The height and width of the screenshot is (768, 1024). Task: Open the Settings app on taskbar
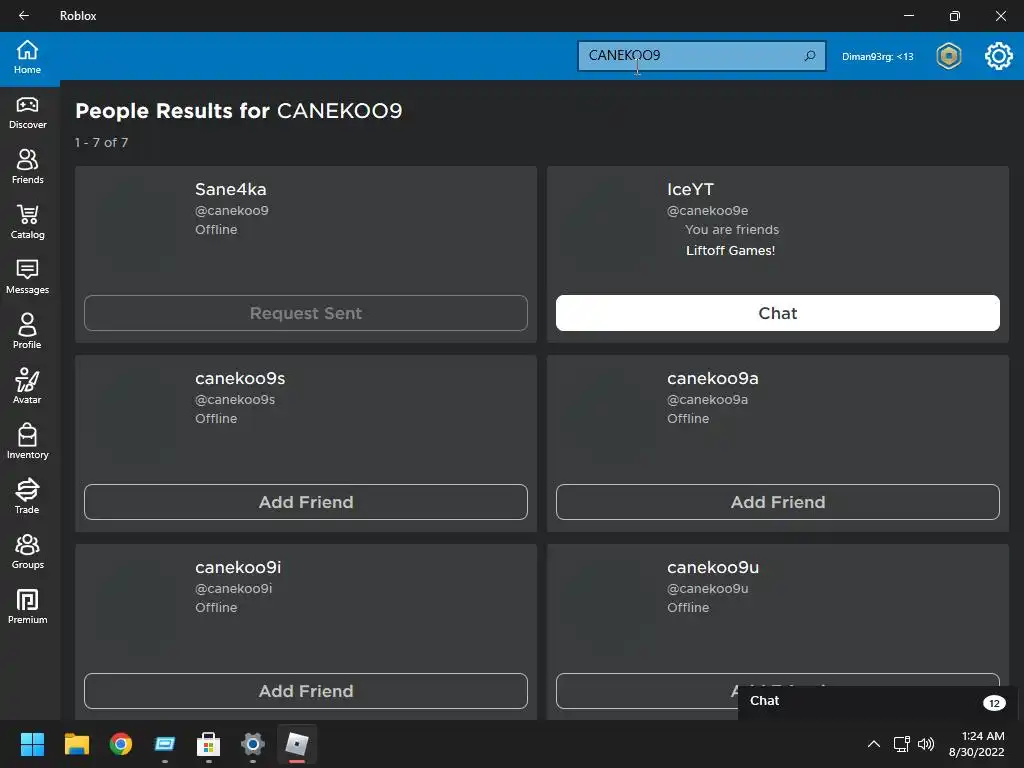tap(253, 744)
